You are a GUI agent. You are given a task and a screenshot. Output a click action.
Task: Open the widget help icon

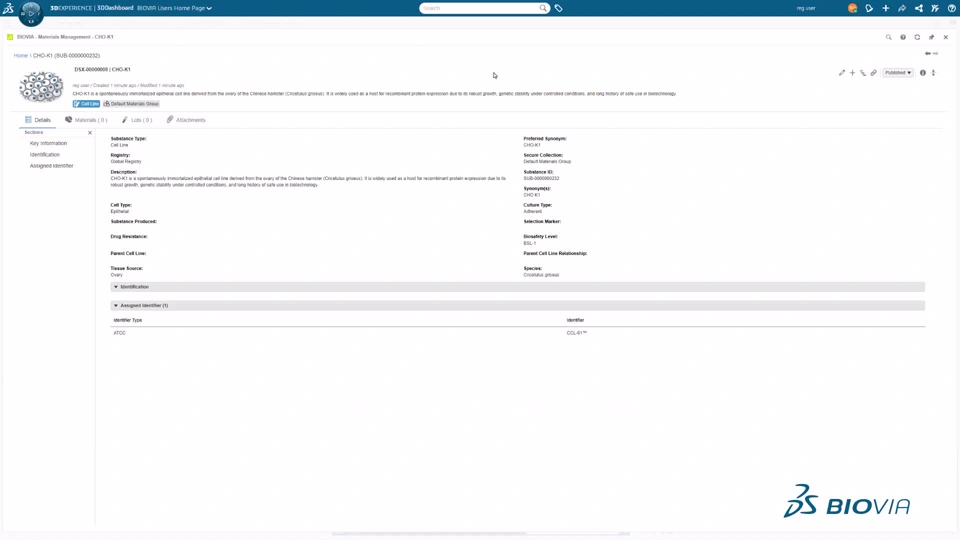pyautogui.click(x=903, y=37)
